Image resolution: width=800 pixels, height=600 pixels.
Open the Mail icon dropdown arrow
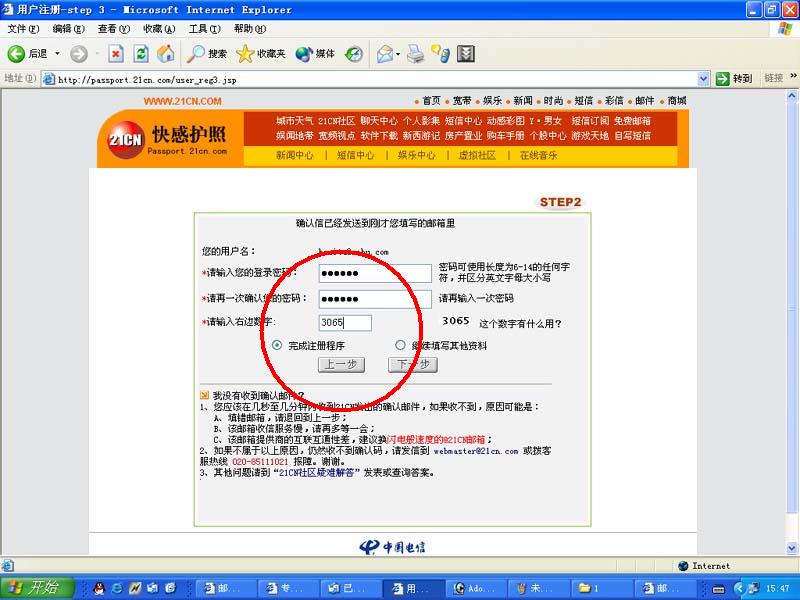coord(397,54)
